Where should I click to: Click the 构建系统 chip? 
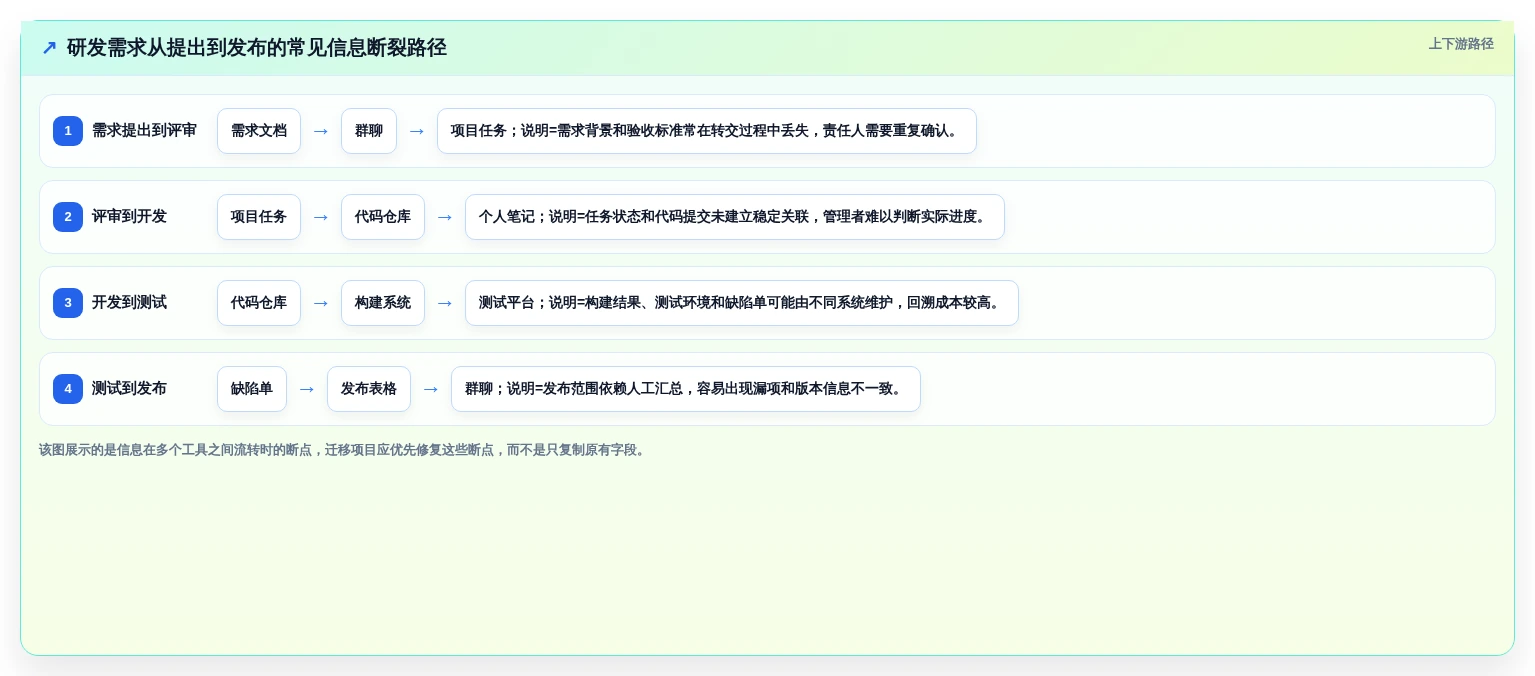383,303
